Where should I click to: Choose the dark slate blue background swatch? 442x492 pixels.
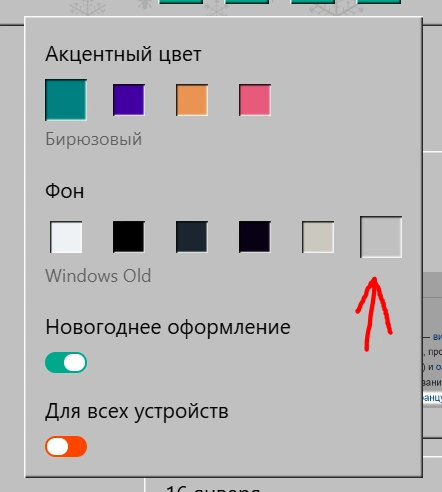(x=192, y=237)
